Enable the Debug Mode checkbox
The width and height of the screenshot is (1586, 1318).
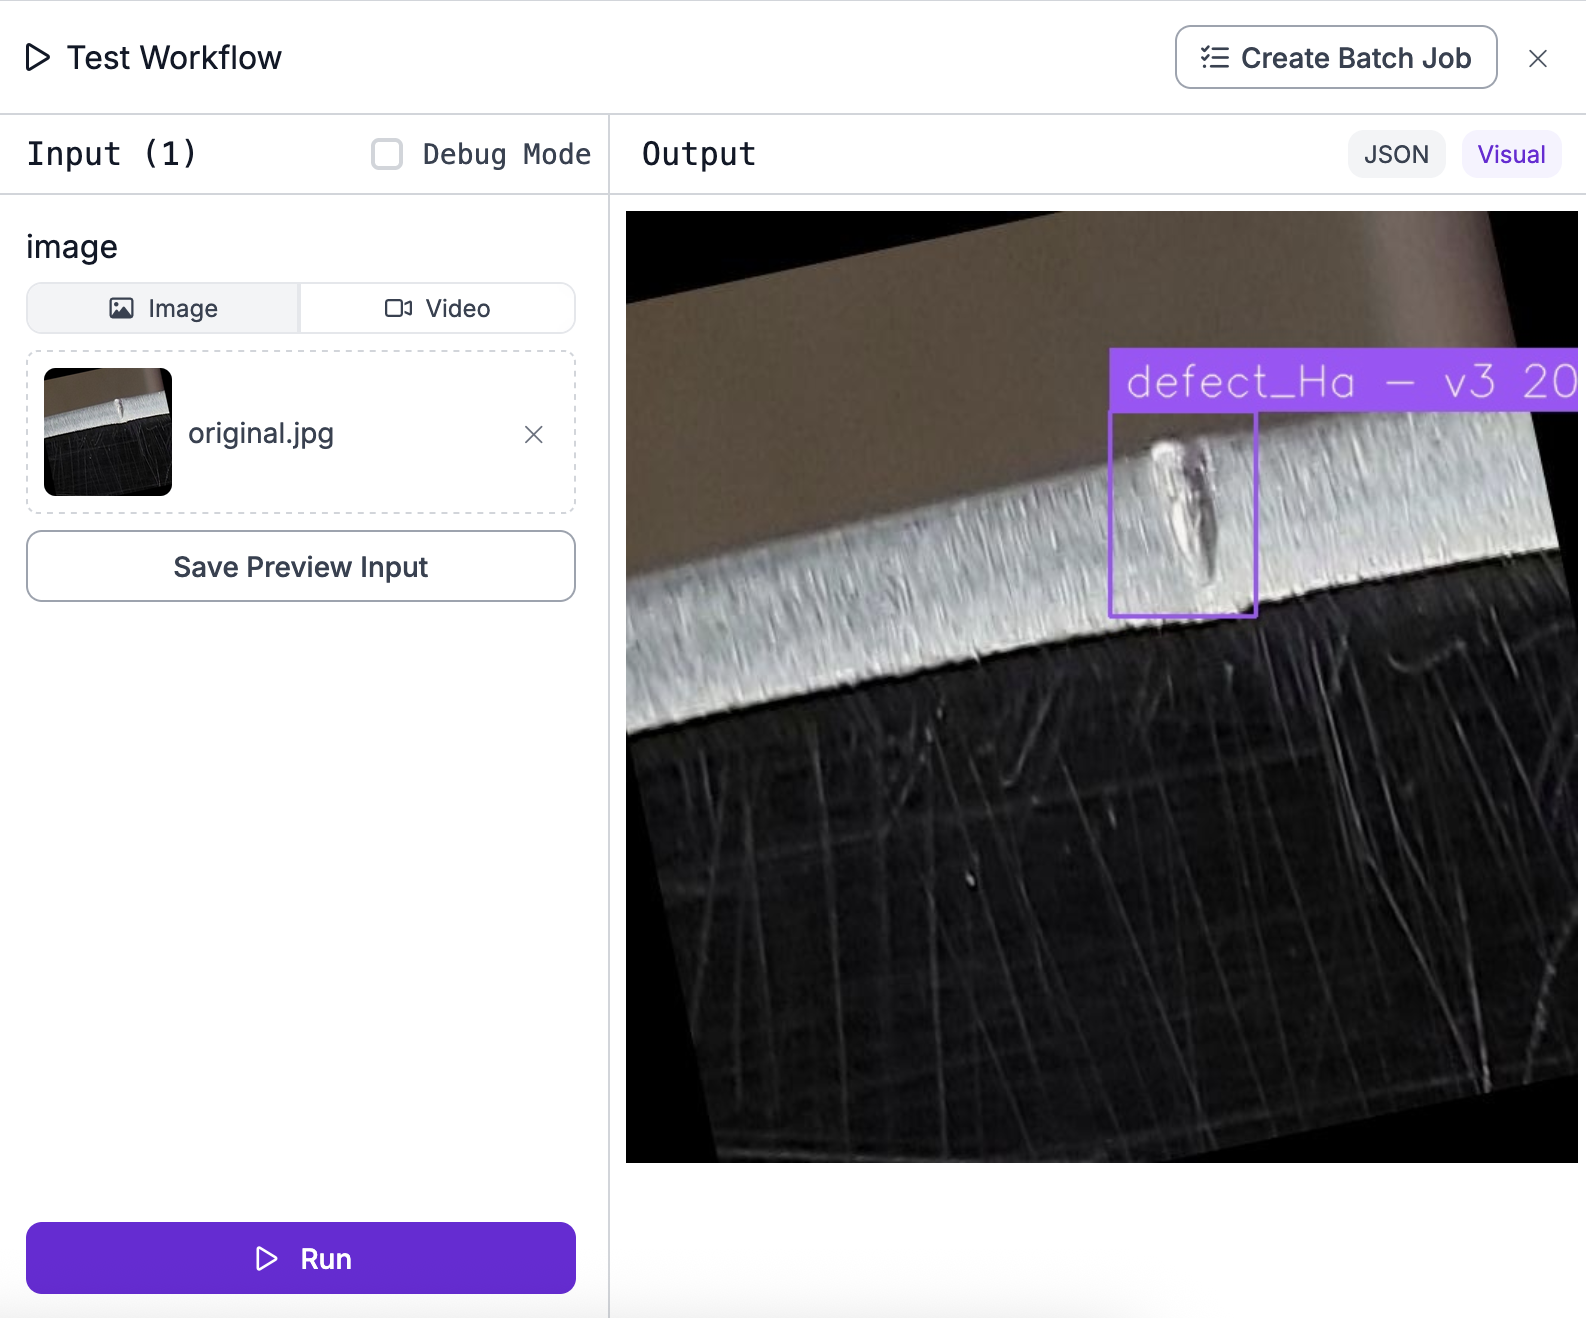pyautogui.click(x=387, y=154)
